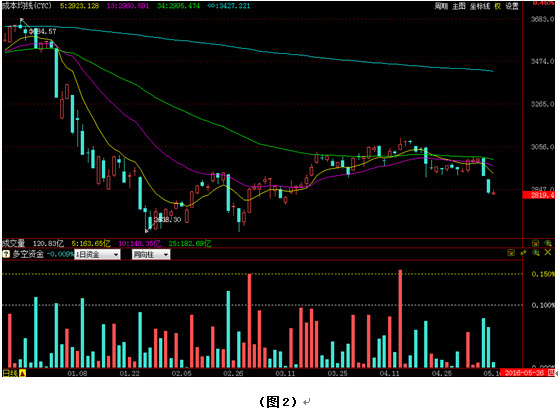Click the 日线 daily period label
Screen dimensions: 558x418
[10, 373]
